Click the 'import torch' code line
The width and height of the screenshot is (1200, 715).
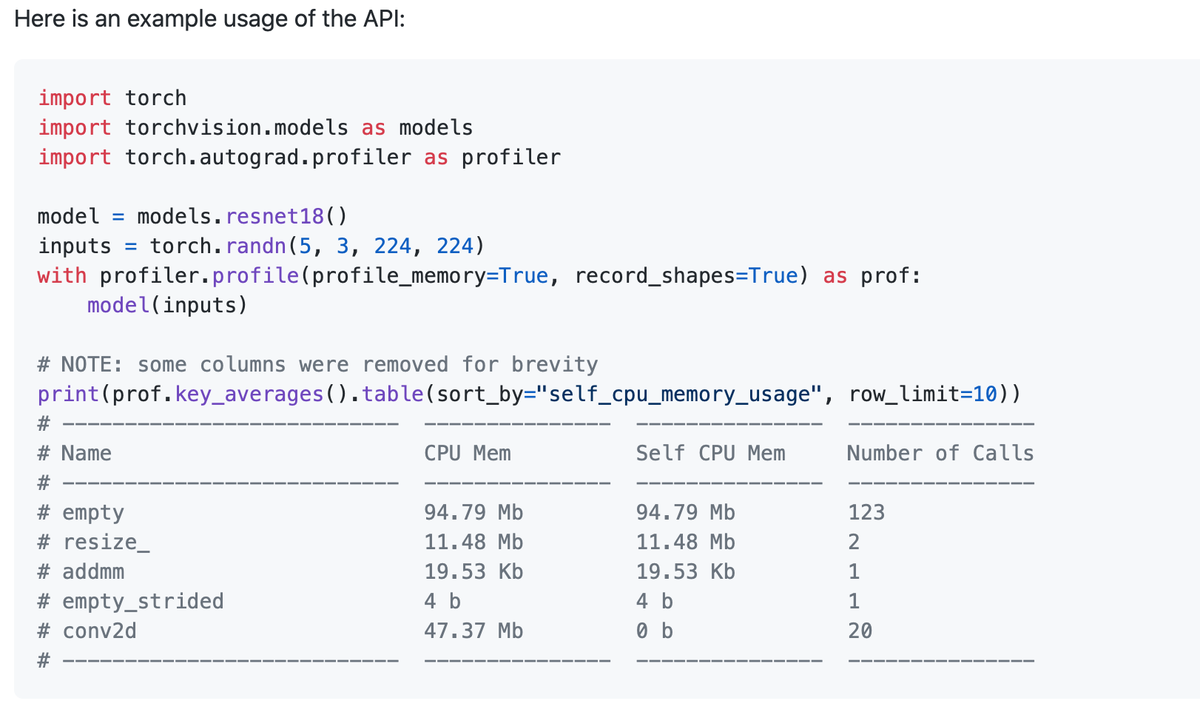pos(112,98)
